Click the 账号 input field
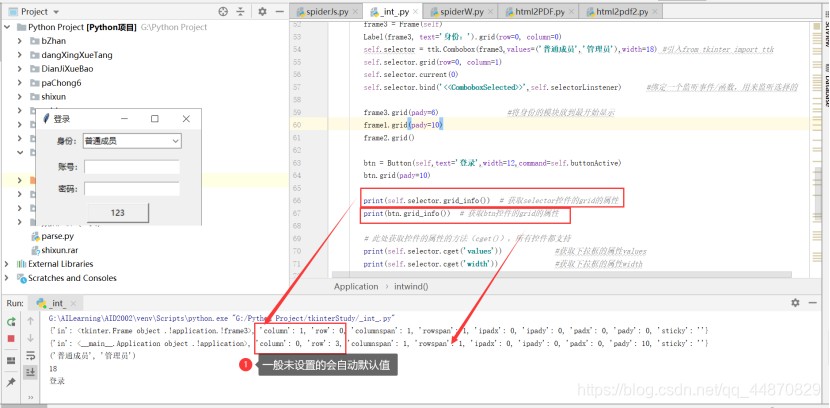Image resolution: width=830 pixels, height=408 pixels. 131,166
